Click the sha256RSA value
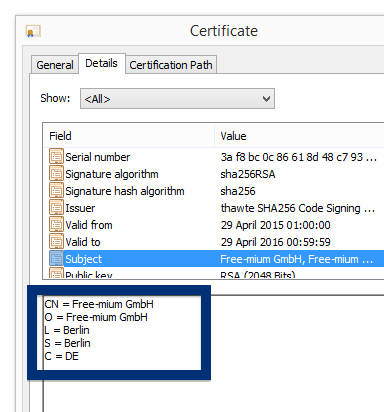 (248, 174)
